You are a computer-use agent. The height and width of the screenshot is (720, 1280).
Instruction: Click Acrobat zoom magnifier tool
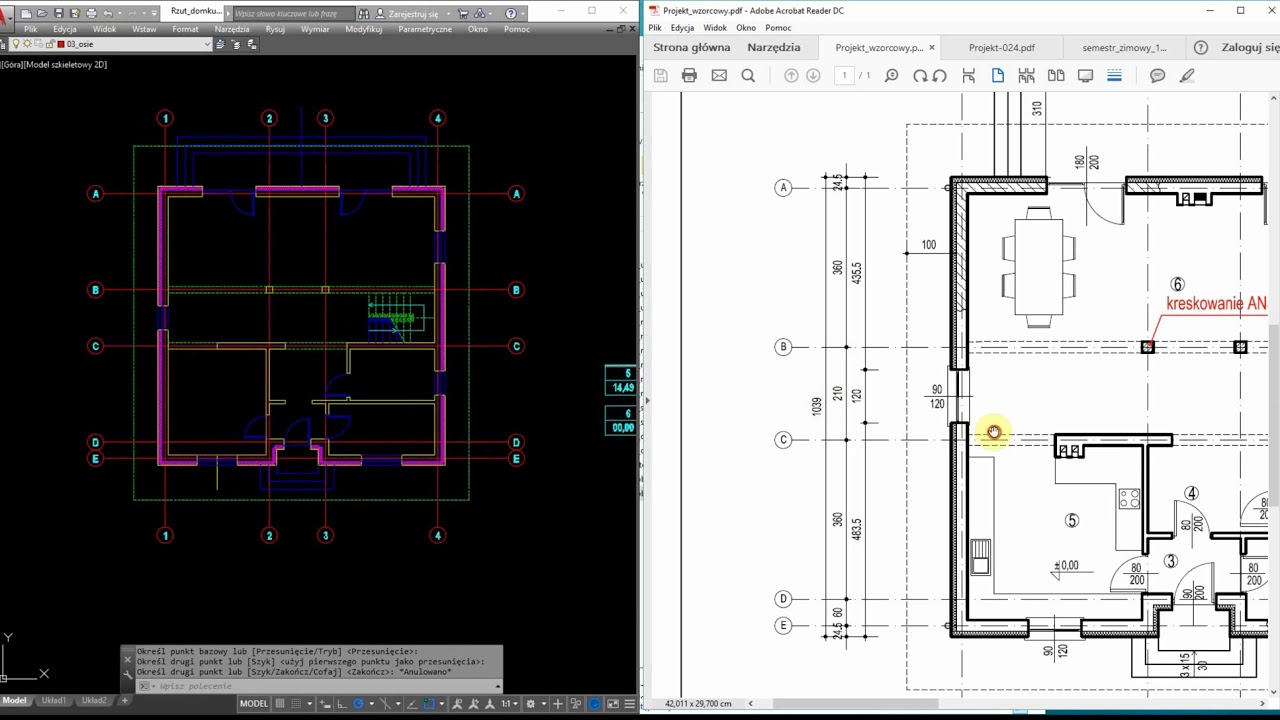(892, 76)
